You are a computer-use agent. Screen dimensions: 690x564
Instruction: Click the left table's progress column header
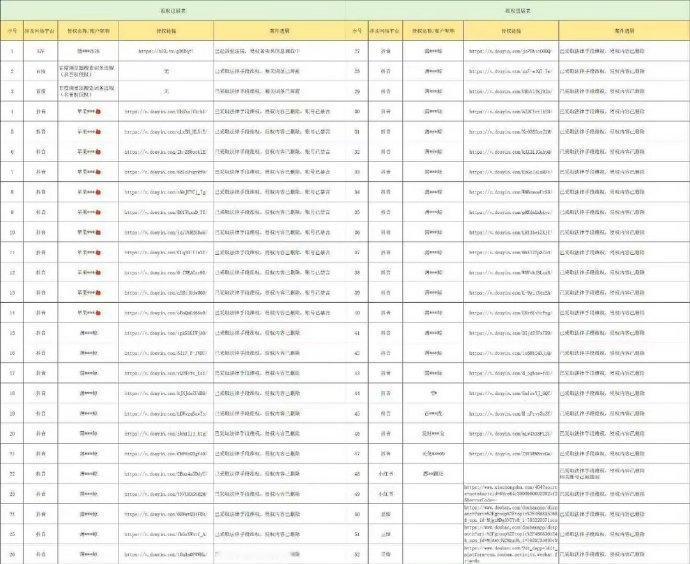point(279,31)
